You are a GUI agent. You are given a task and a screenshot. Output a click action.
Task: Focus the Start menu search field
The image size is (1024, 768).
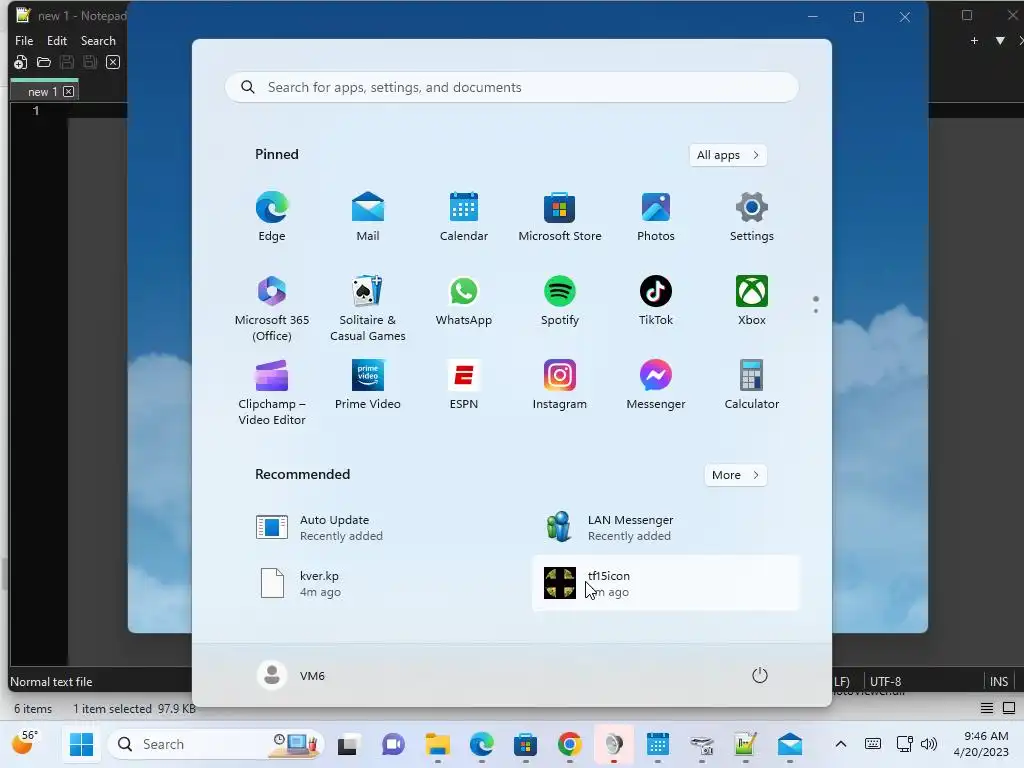point(511,88)
